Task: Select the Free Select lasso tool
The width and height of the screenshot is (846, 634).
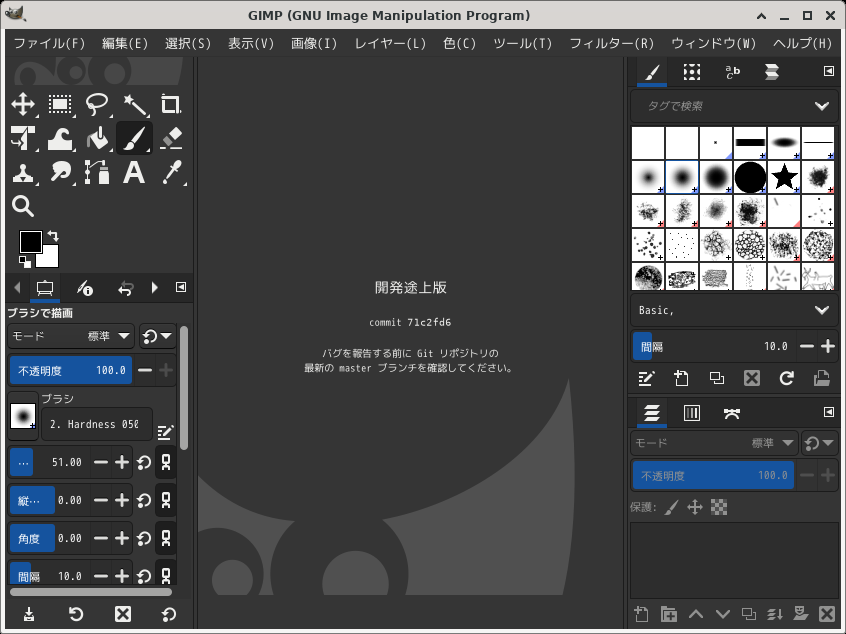Action: tap(97, 104)
